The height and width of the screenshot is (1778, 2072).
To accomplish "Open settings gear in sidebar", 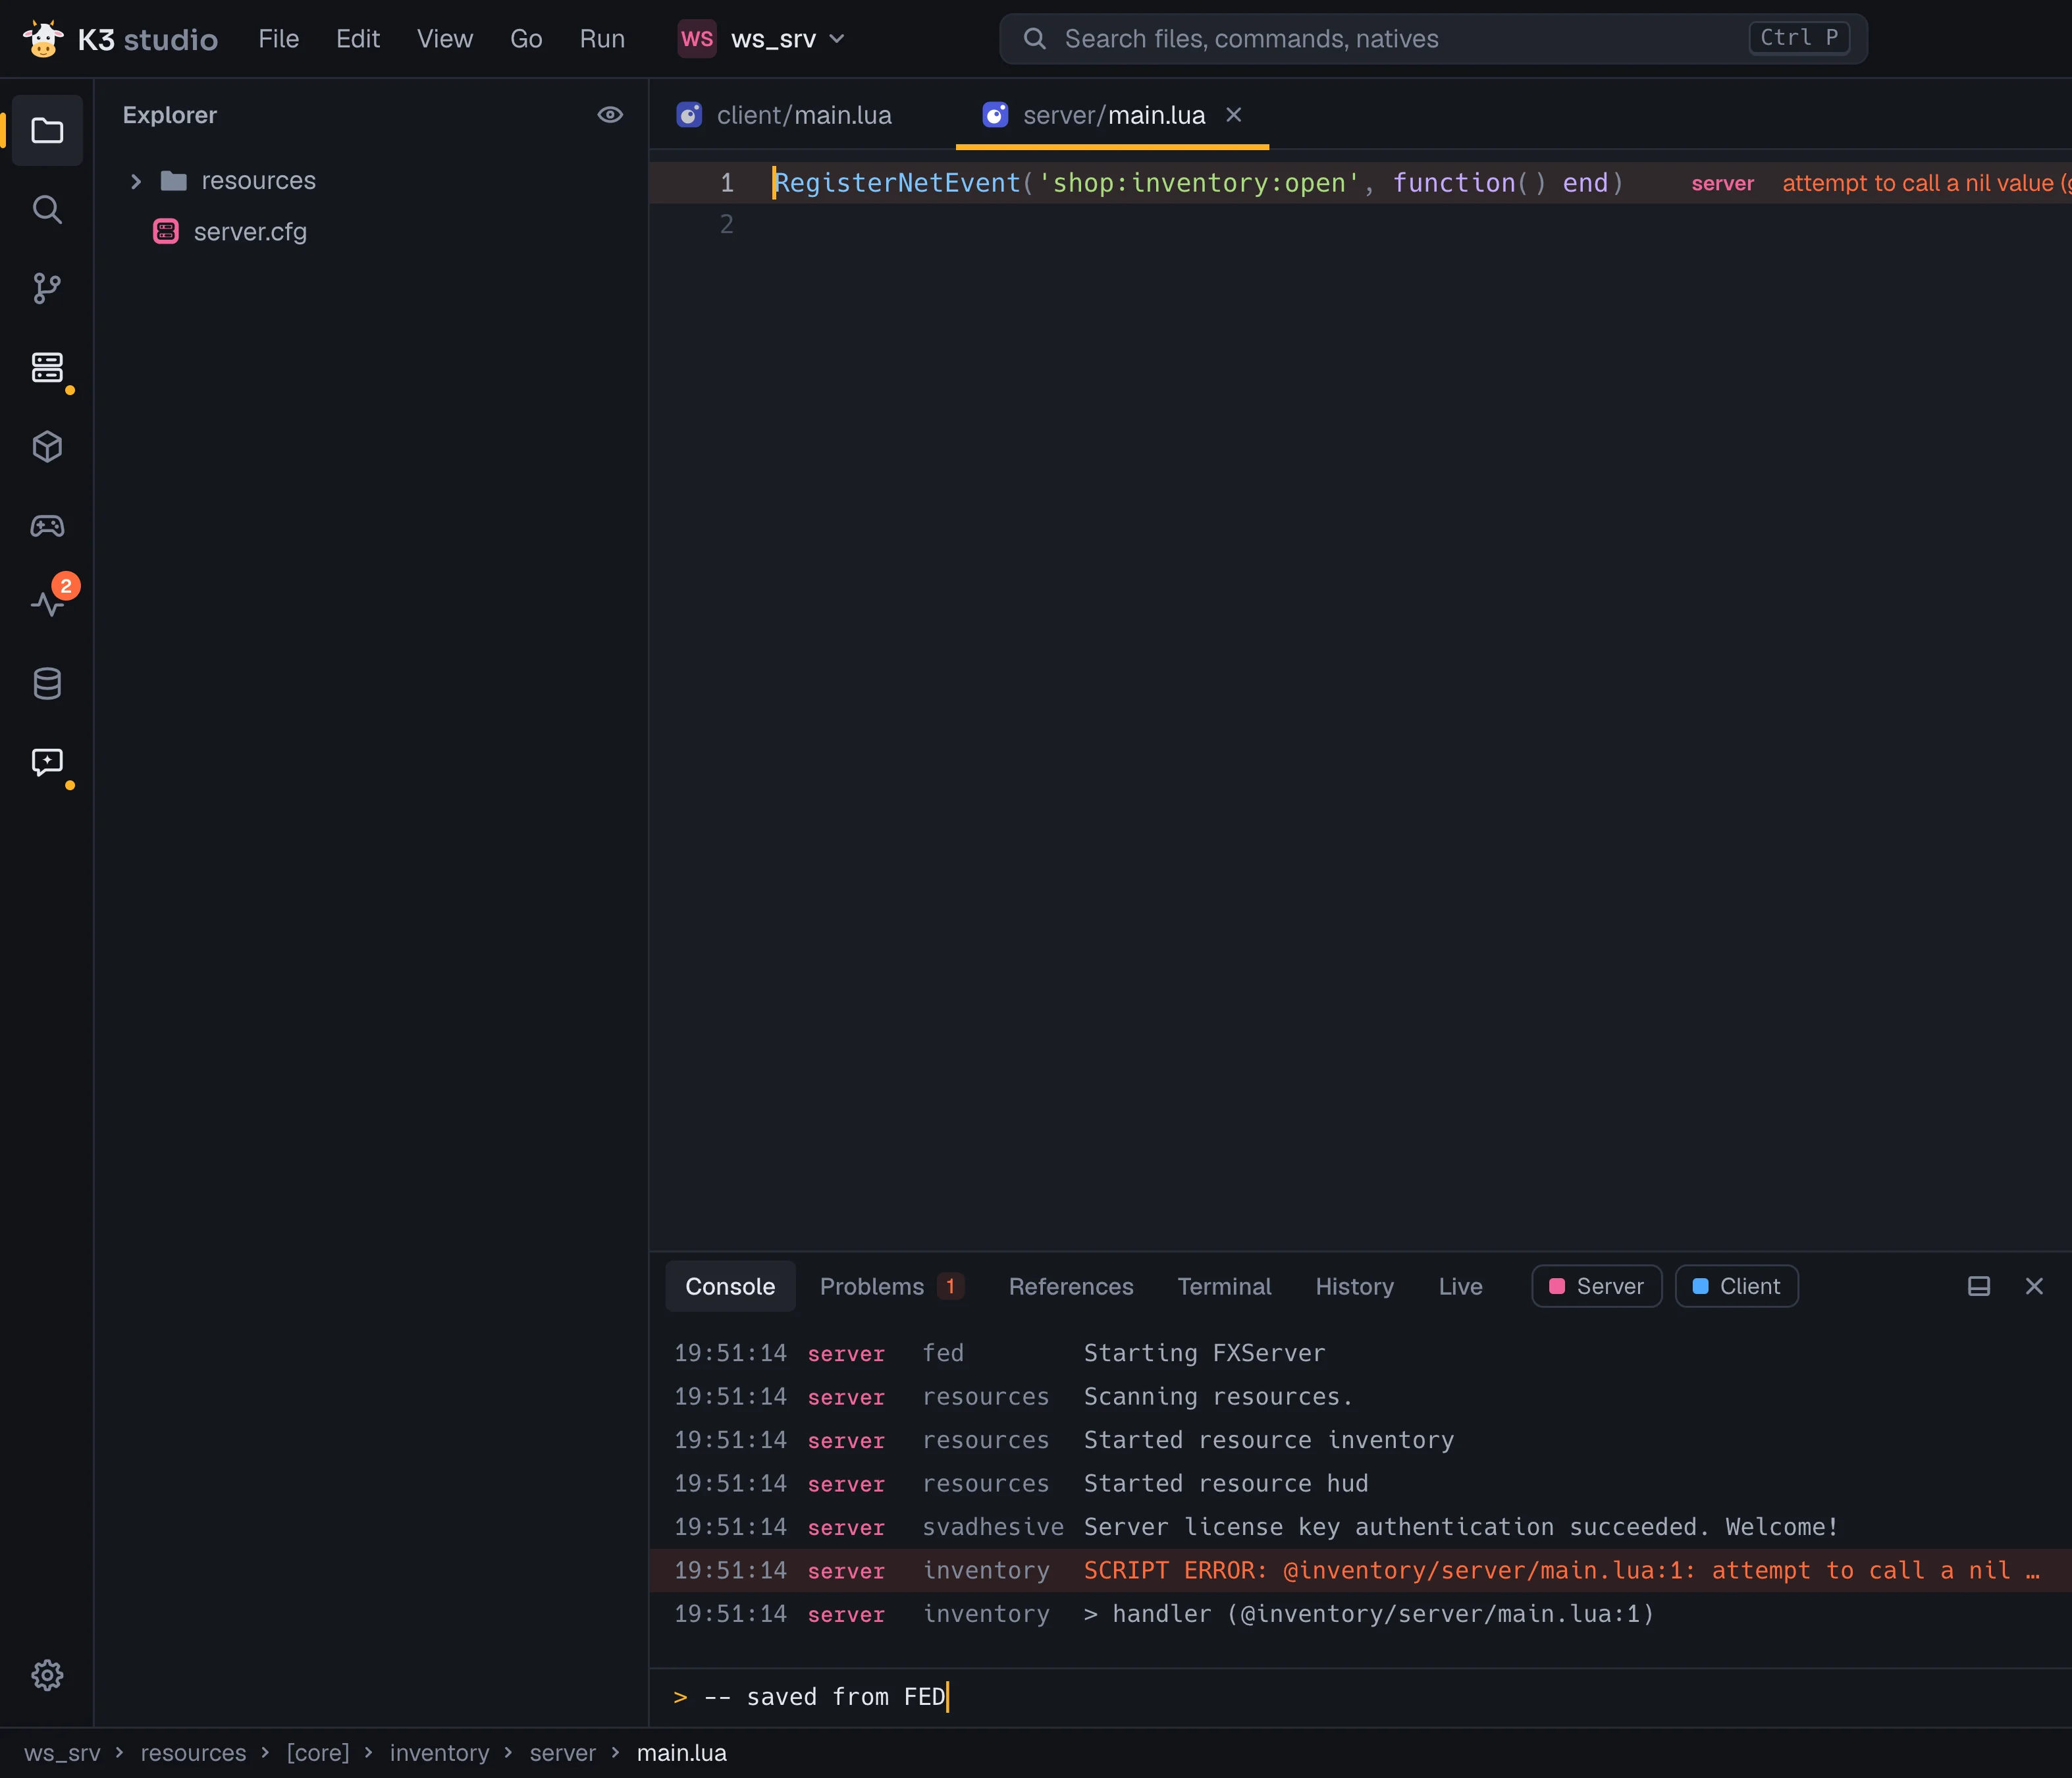I will [47, 1674].
